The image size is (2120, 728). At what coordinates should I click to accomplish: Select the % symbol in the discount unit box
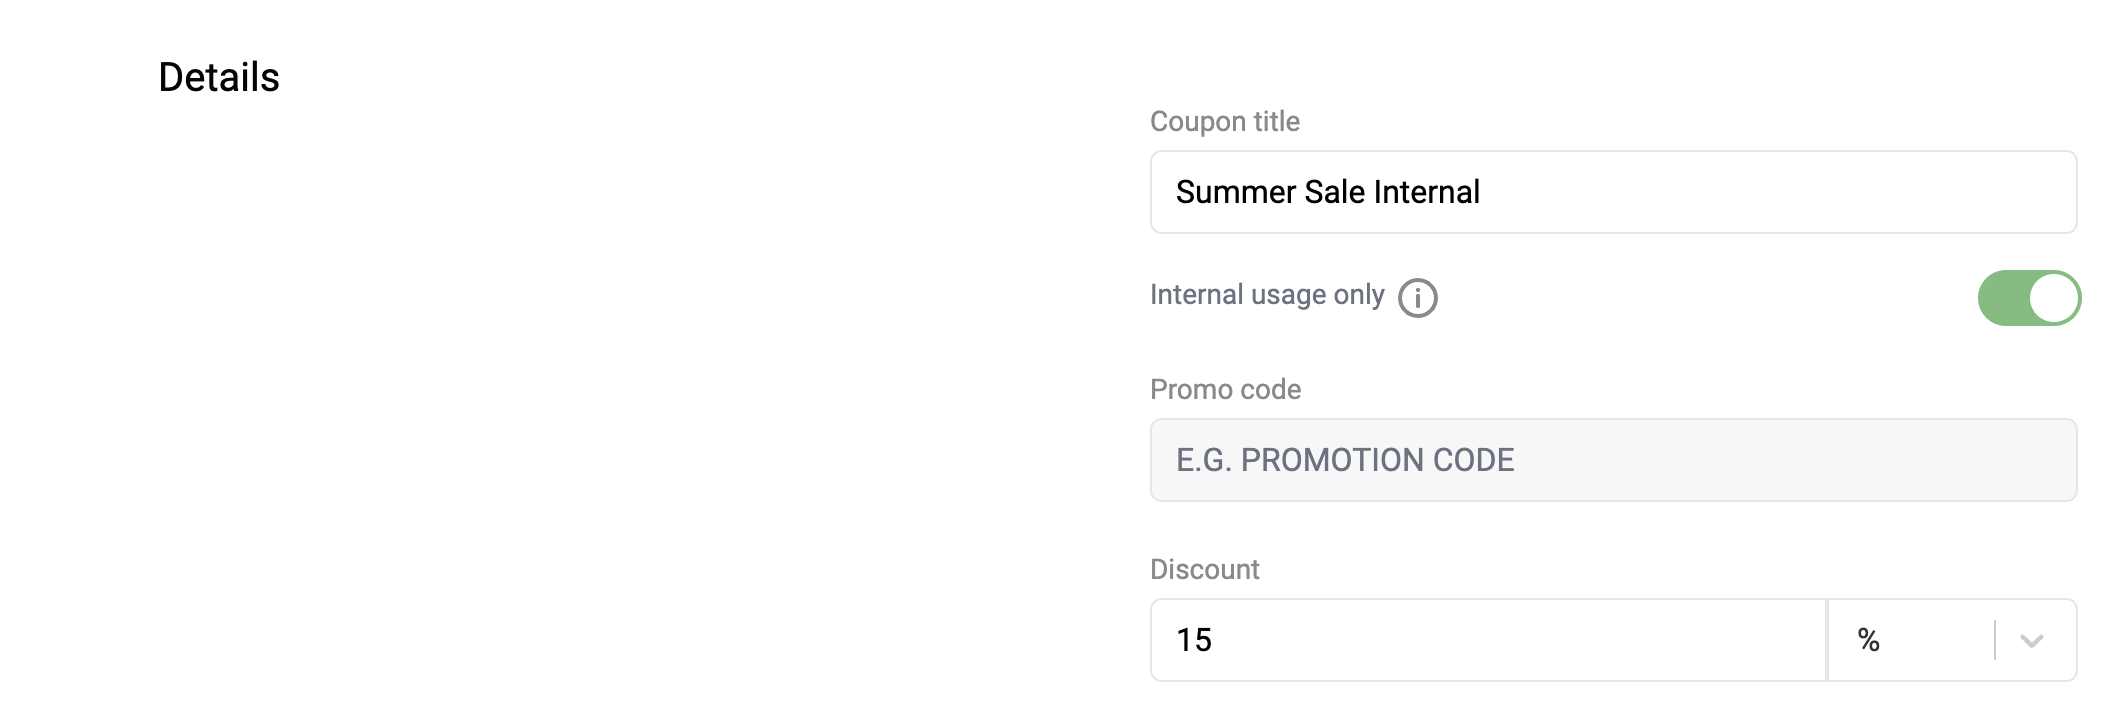pos(1868,640)
